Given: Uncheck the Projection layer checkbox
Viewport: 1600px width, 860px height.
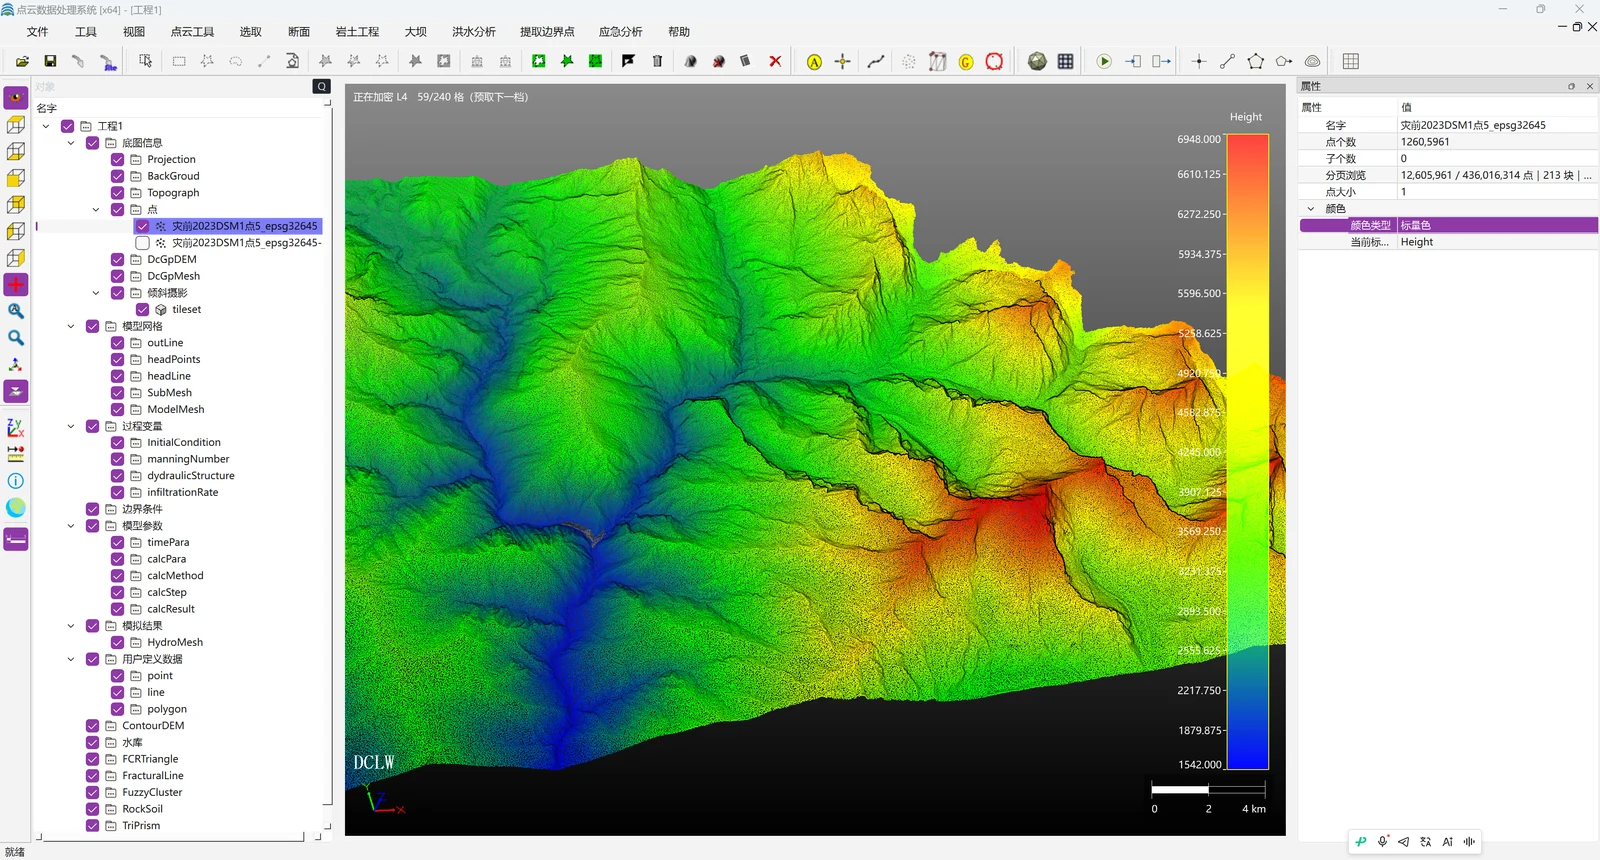Looking at the screenshot, I should pos(117,159).
